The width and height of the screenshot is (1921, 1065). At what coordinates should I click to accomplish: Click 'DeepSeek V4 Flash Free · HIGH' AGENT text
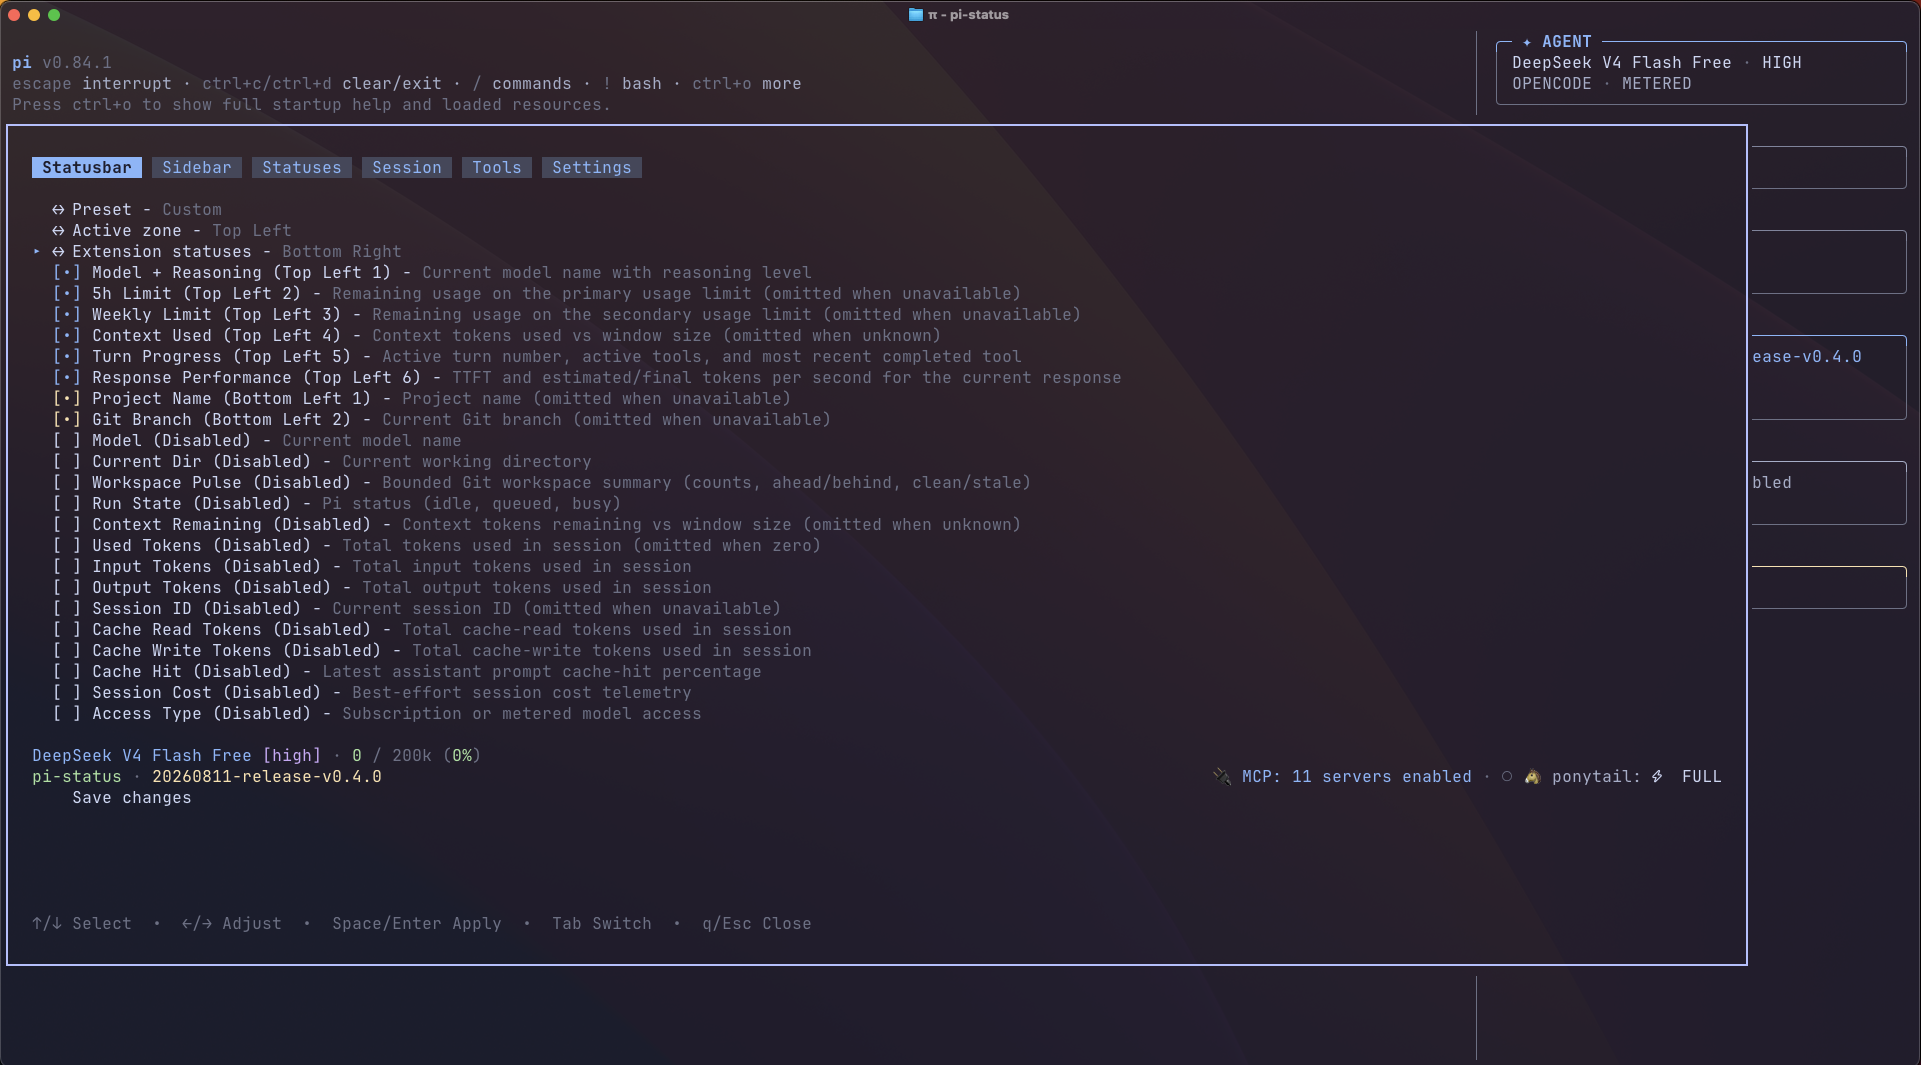coord(1657,63)
